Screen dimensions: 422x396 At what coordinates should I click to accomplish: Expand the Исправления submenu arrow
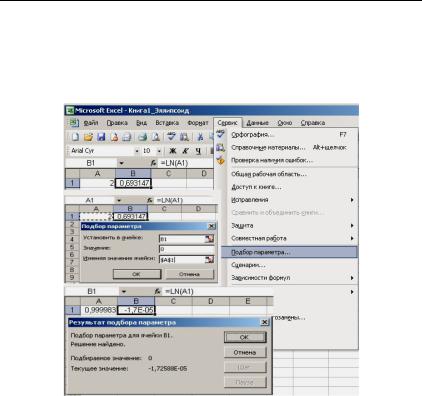[352, 200]
